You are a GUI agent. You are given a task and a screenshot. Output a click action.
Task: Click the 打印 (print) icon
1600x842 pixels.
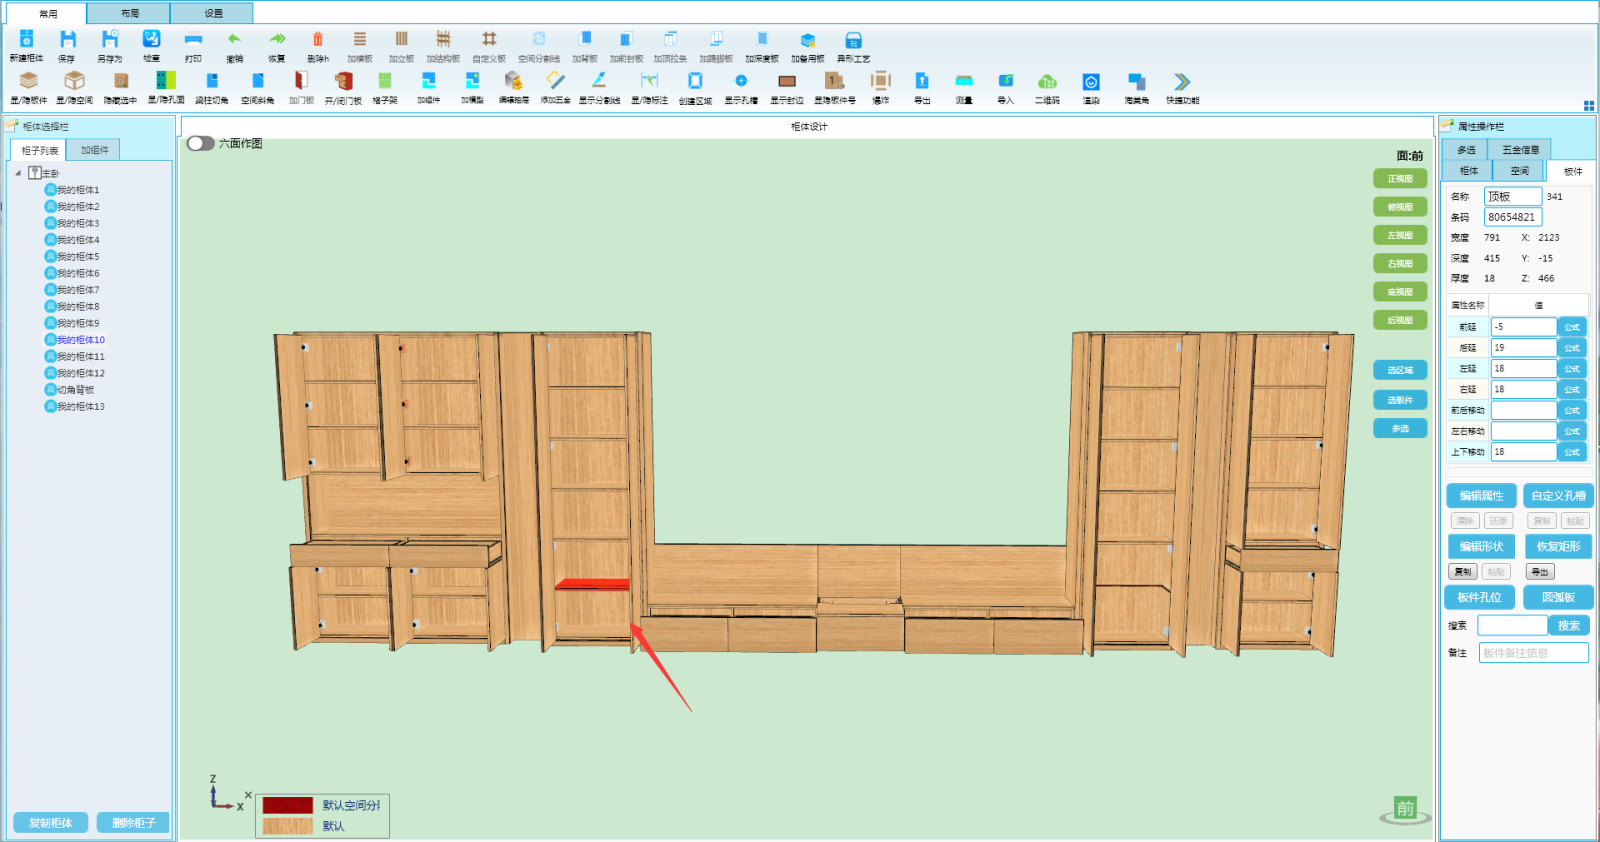pos(193,40)
